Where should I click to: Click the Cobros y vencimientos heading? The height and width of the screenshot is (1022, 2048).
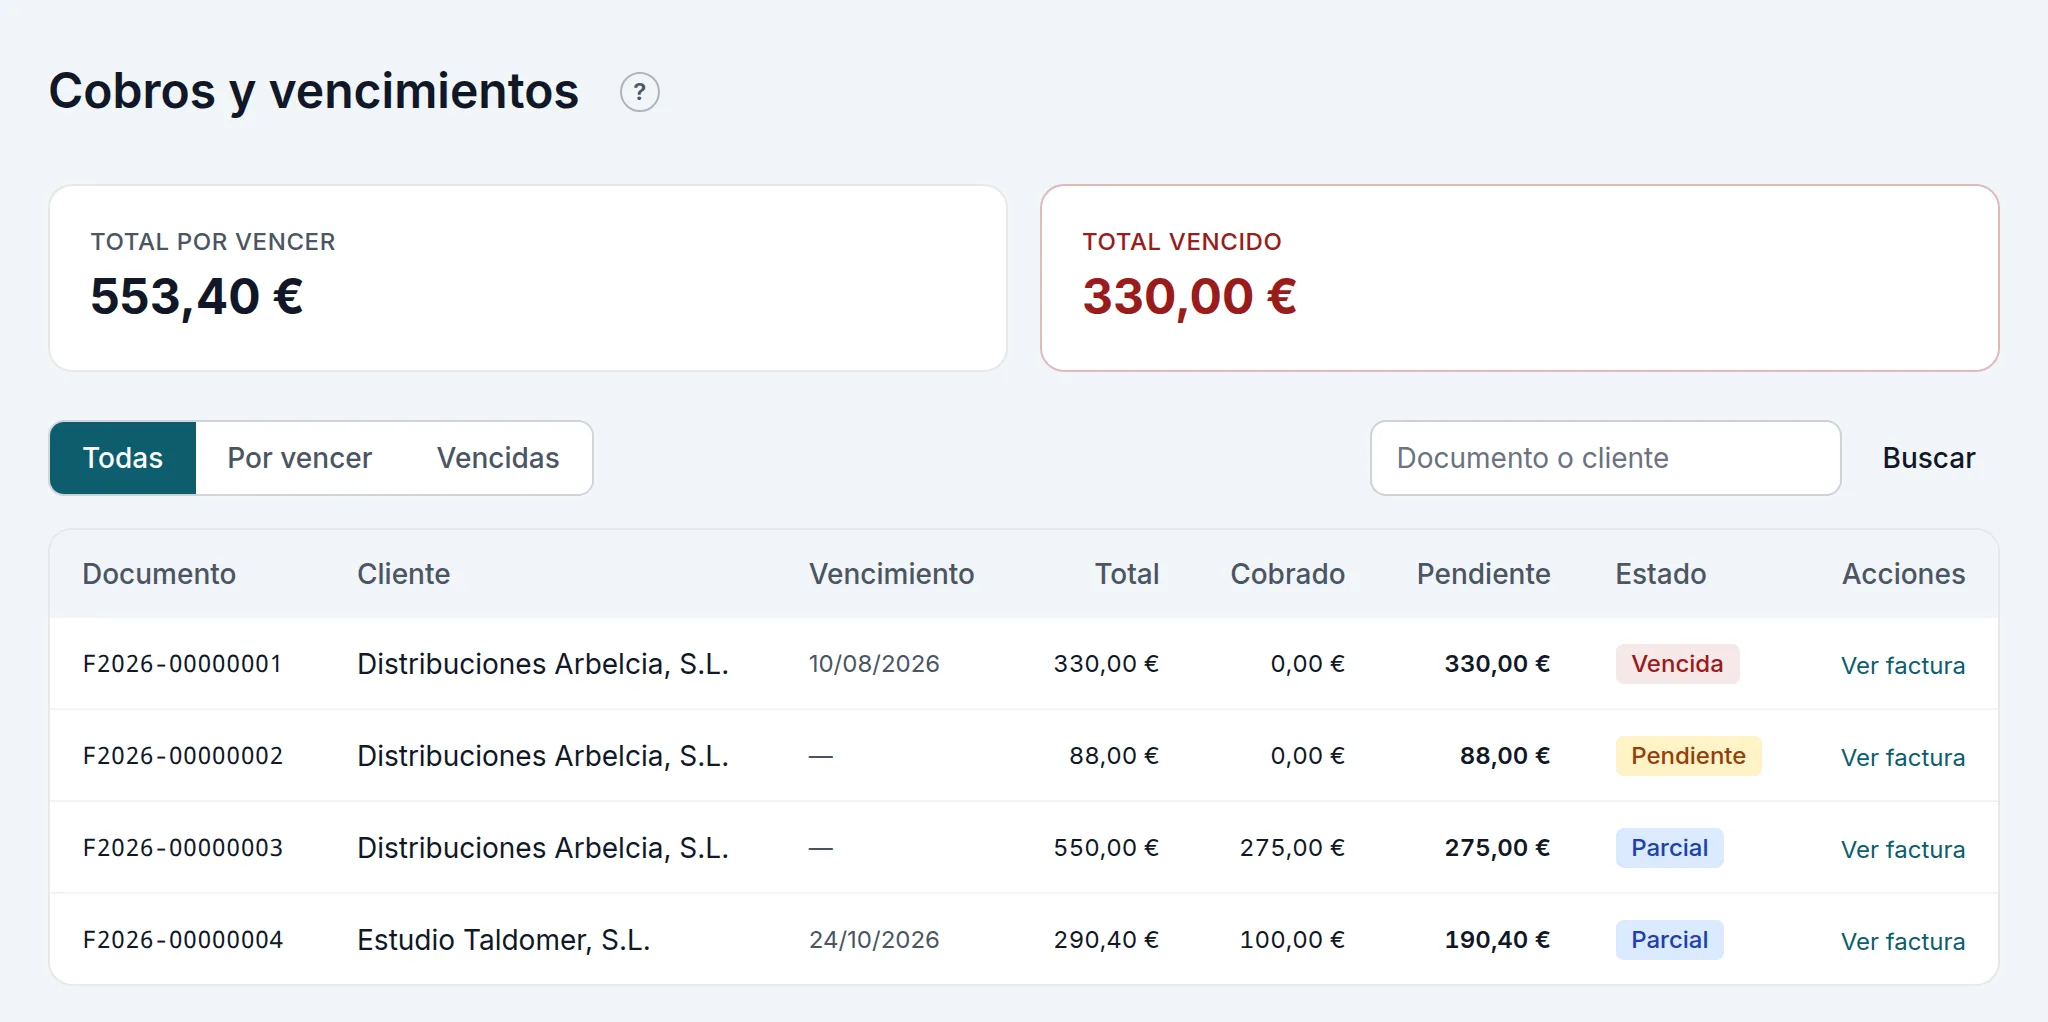(x=314, y=92)
